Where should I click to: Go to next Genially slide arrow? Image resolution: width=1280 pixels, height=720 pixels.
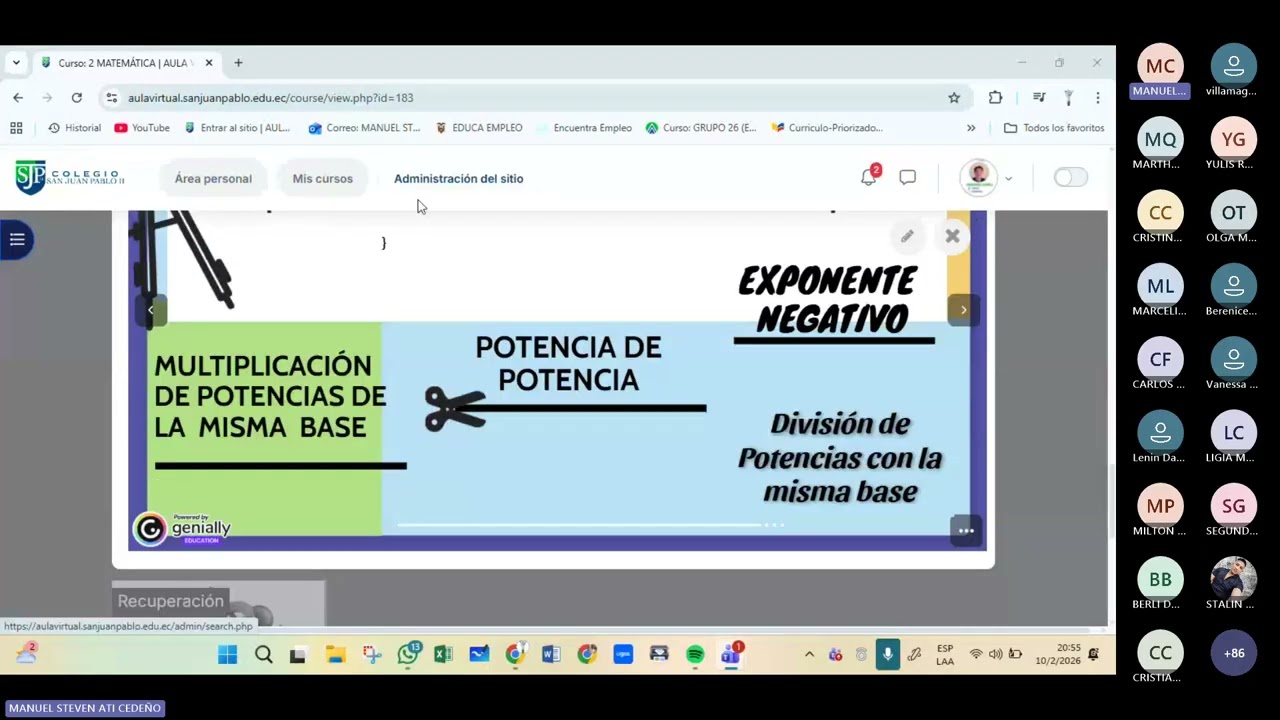[963, 310]
